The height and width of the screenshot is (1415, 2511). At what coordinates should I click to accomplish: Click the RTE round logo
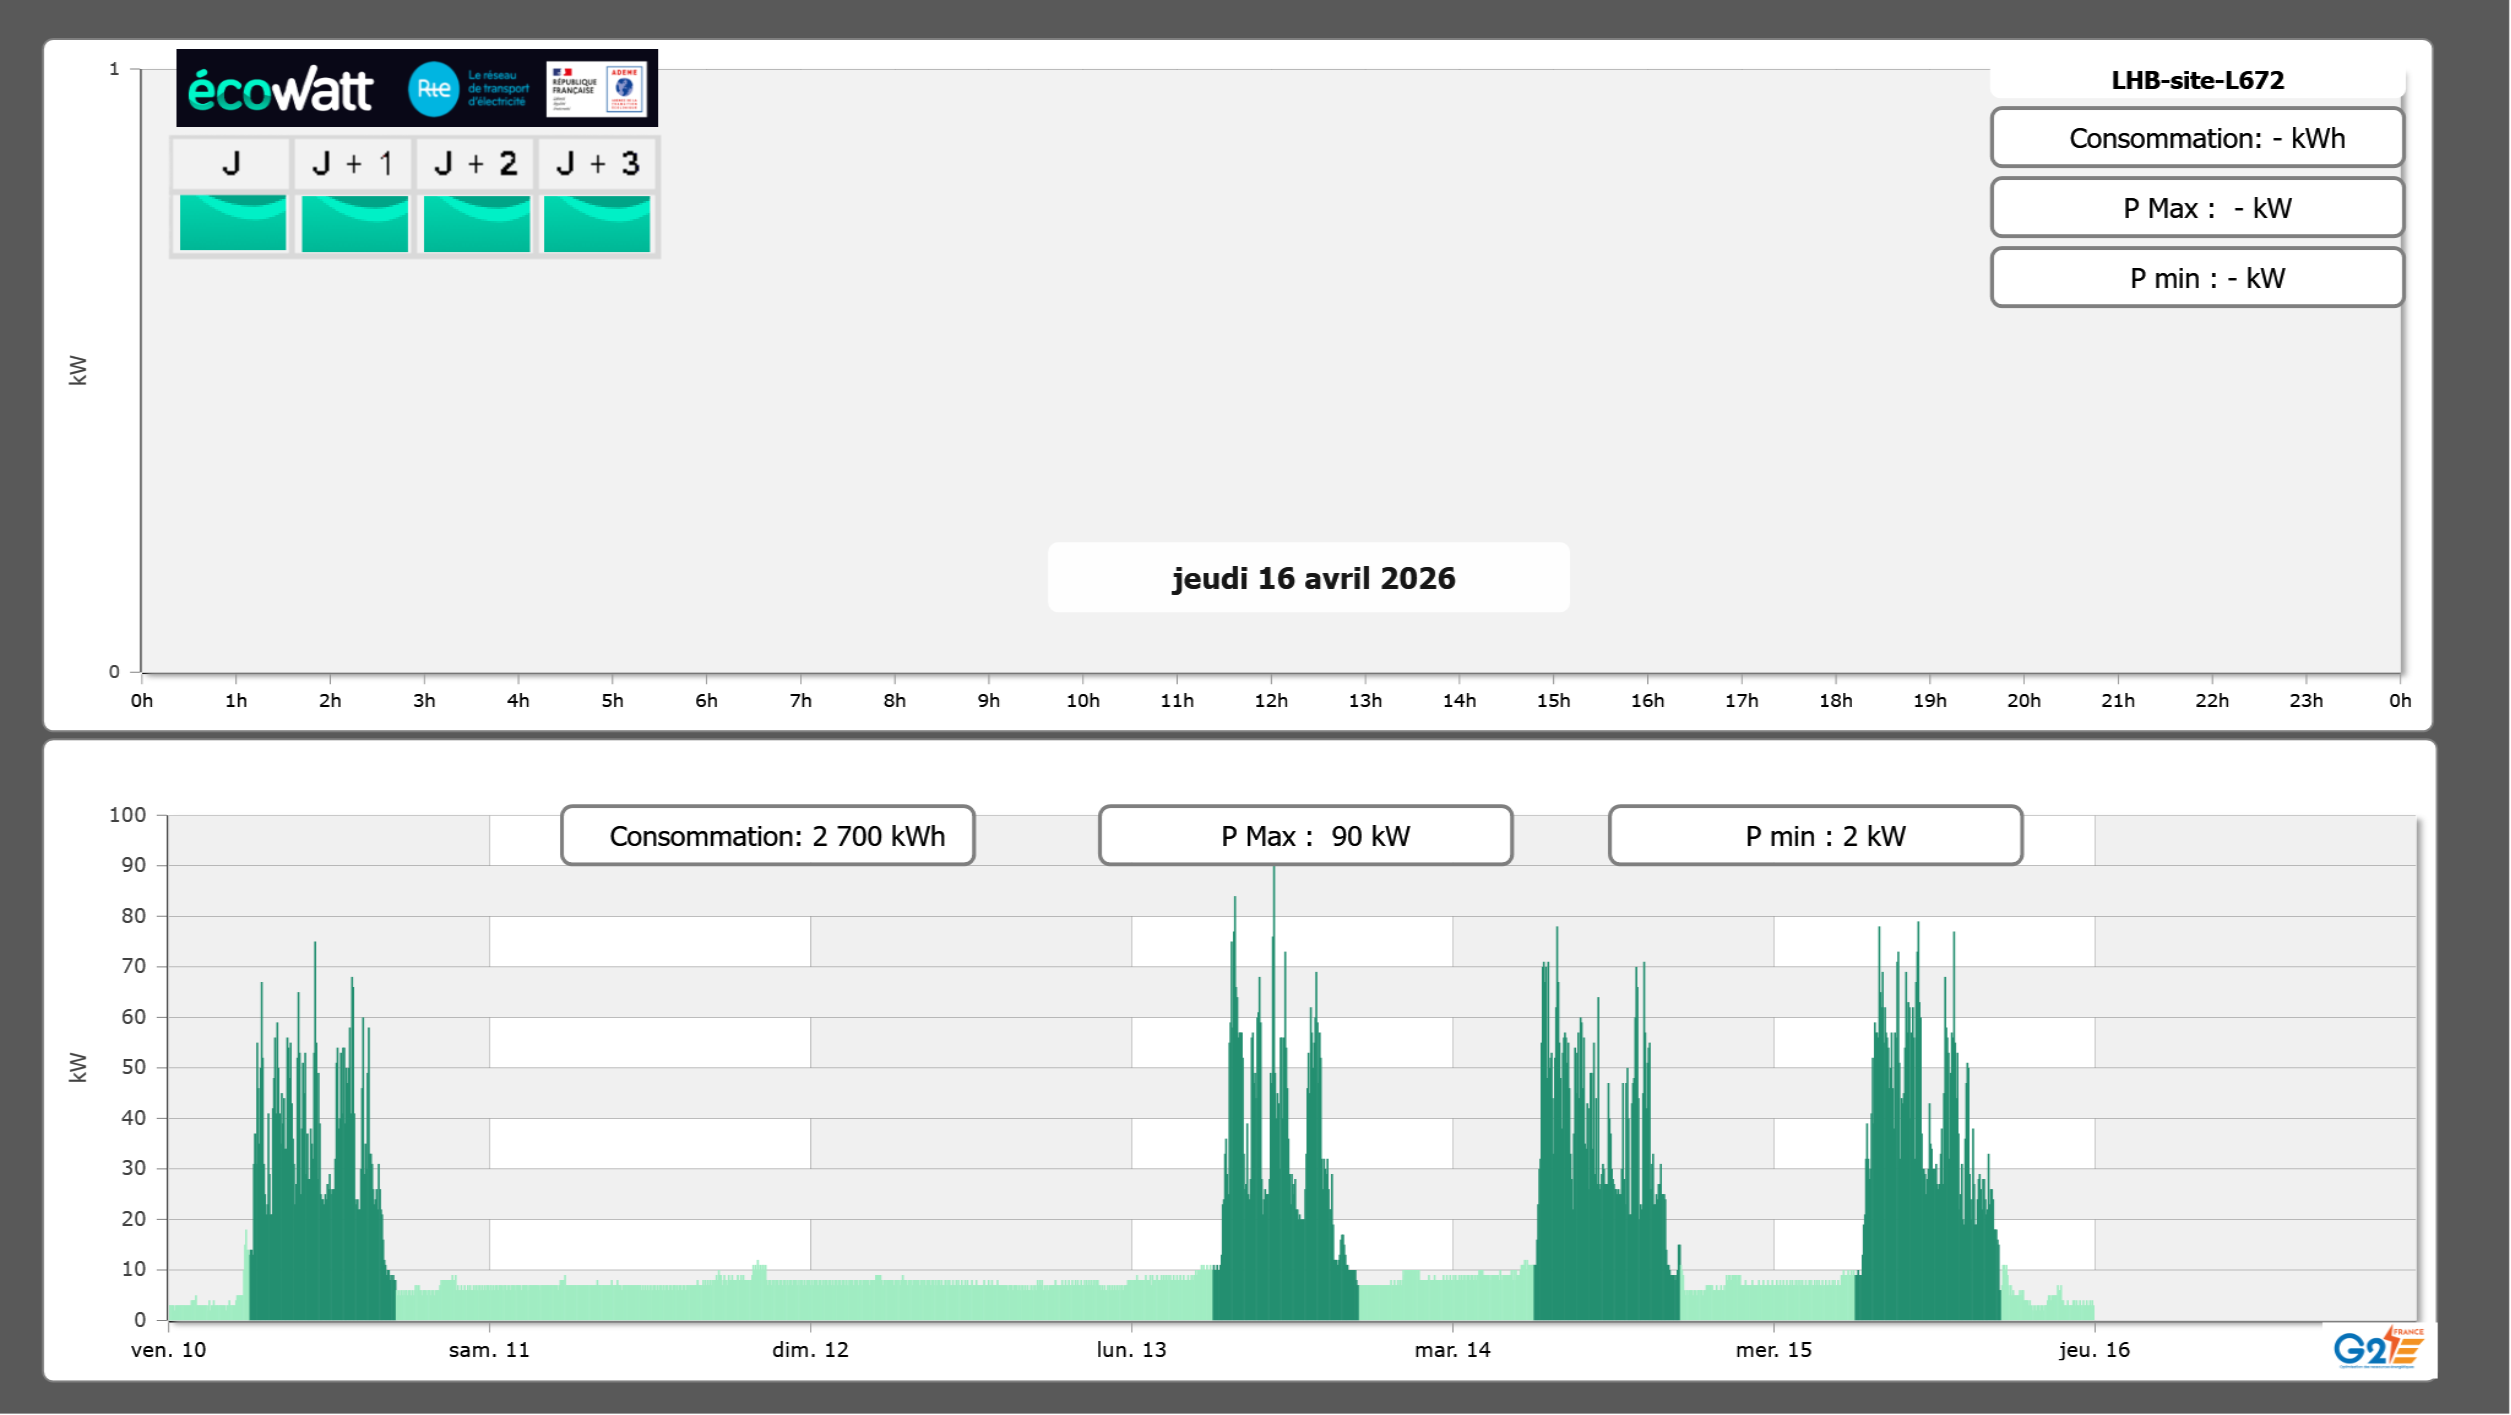point(433,89)
